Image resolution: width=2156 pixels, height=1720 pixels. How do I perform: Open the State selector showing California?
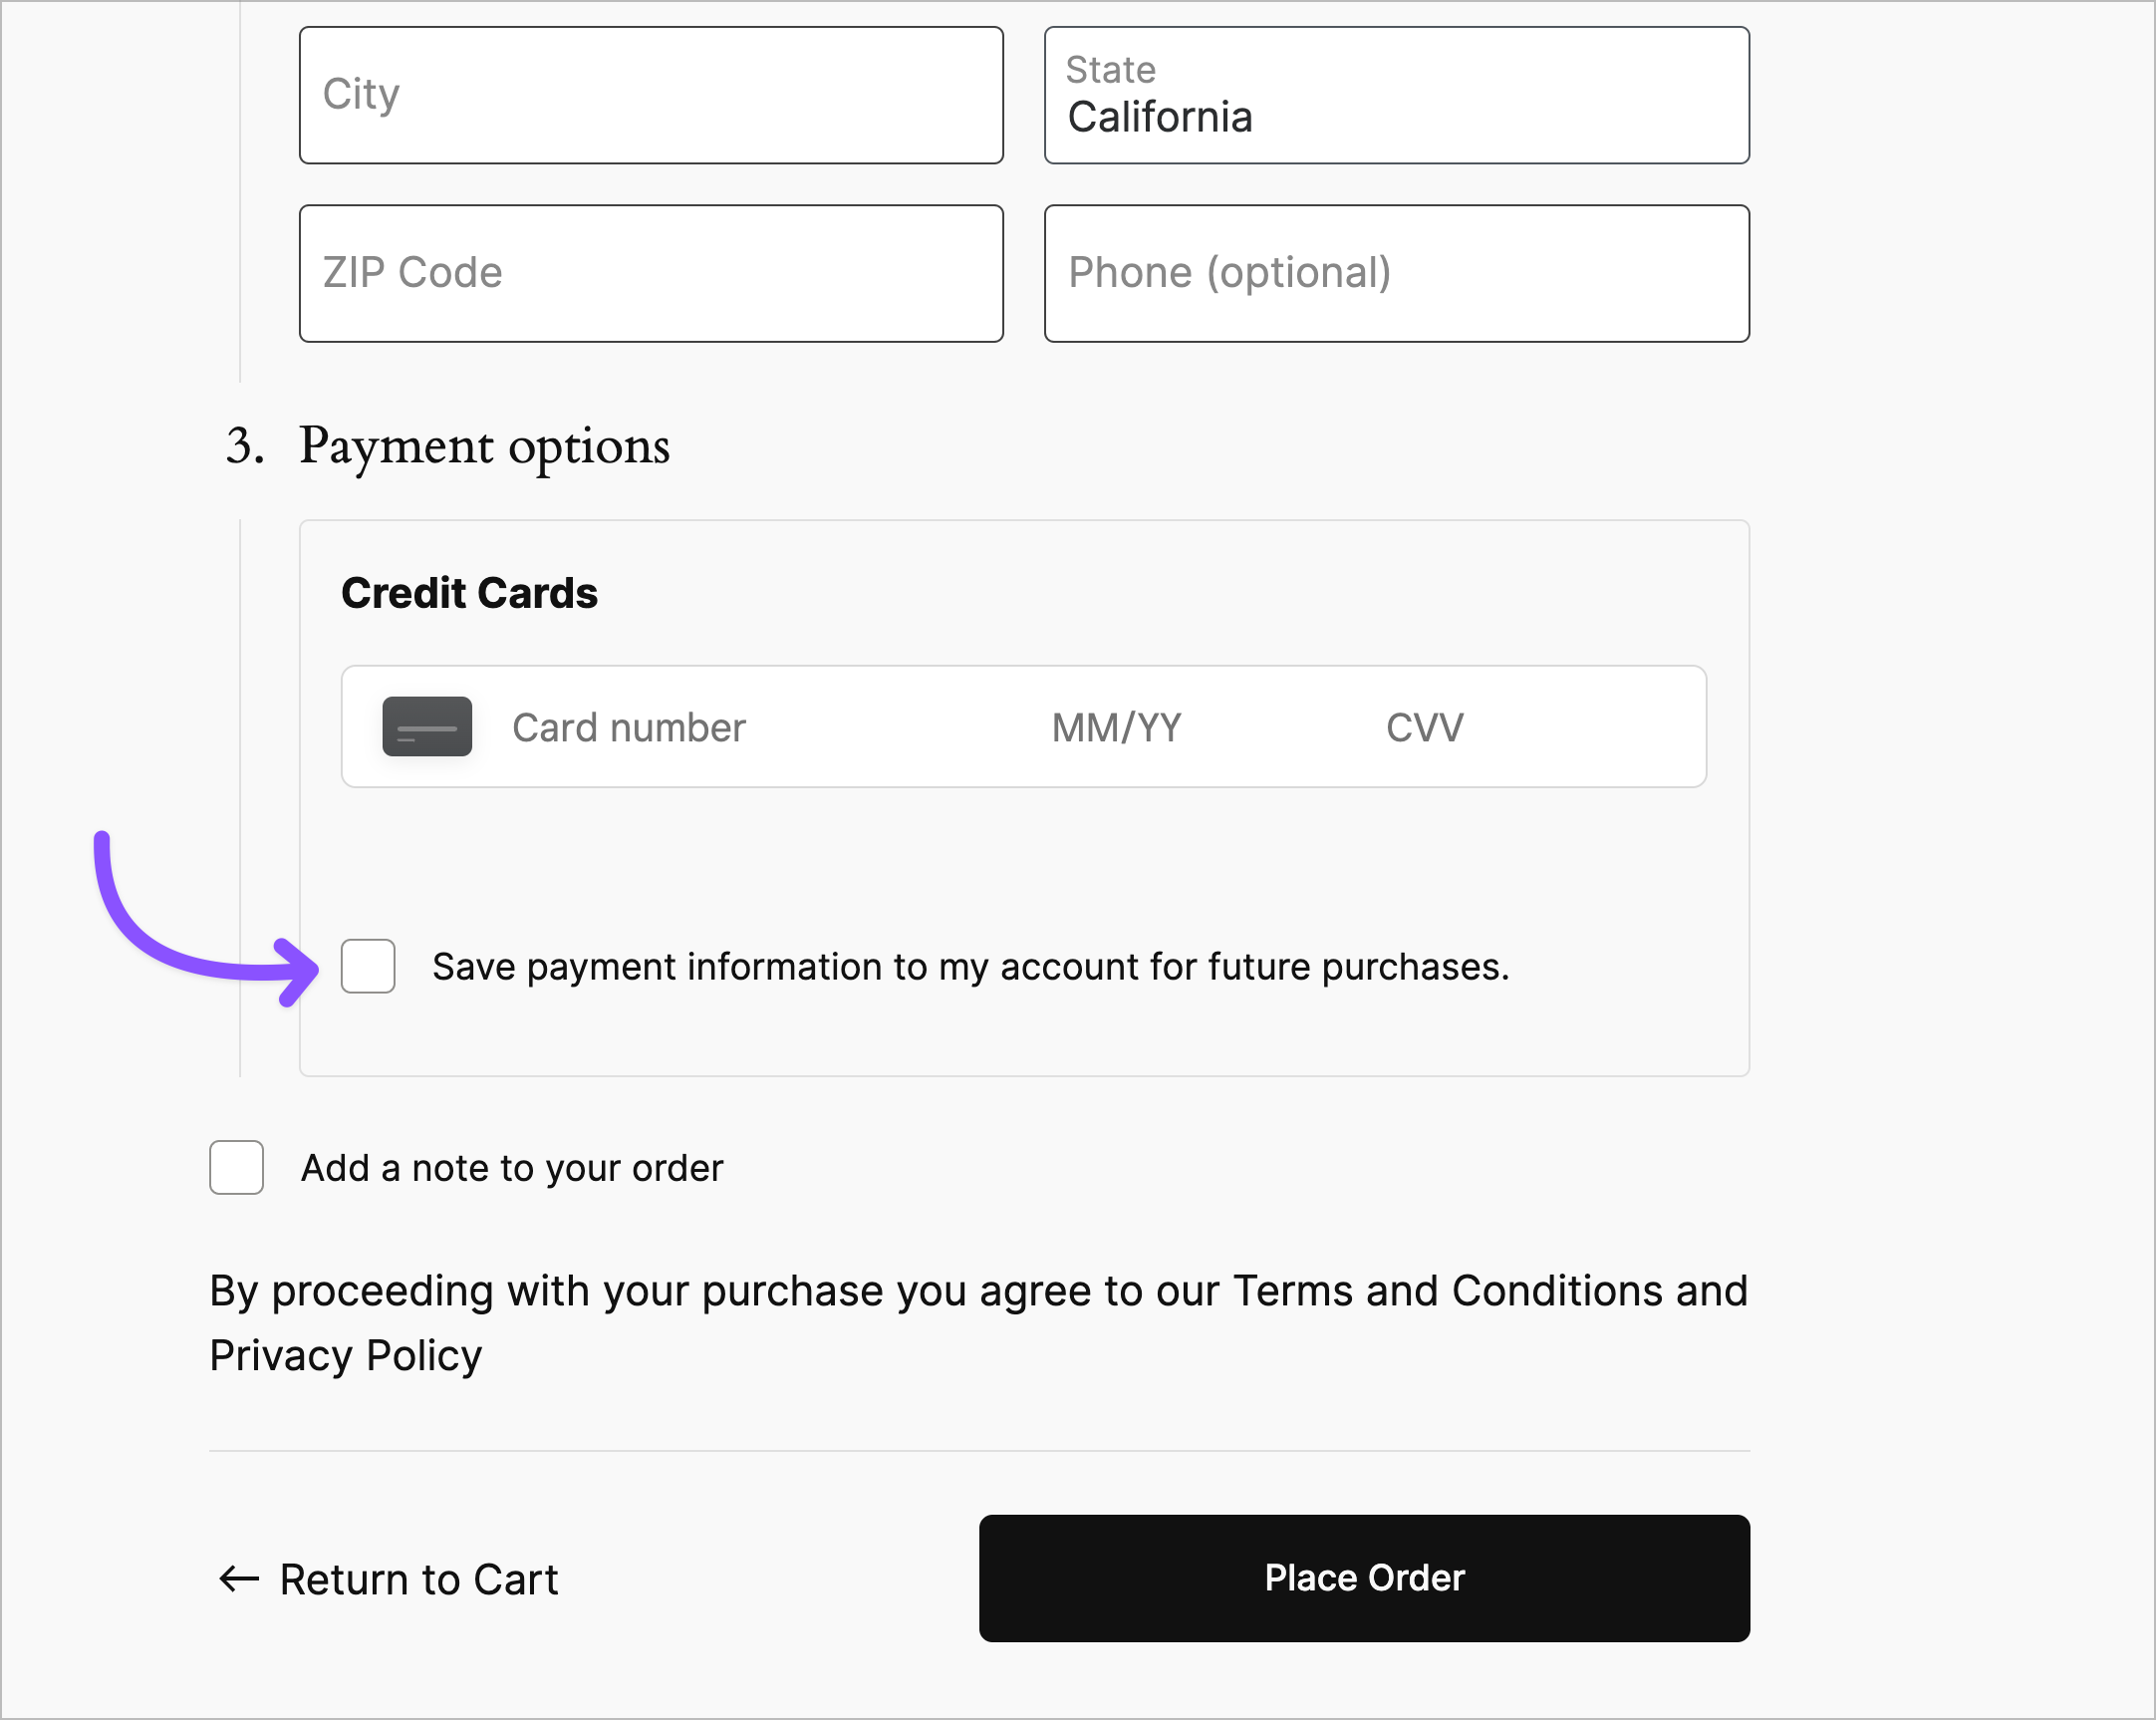click(x=1395, y=95)
